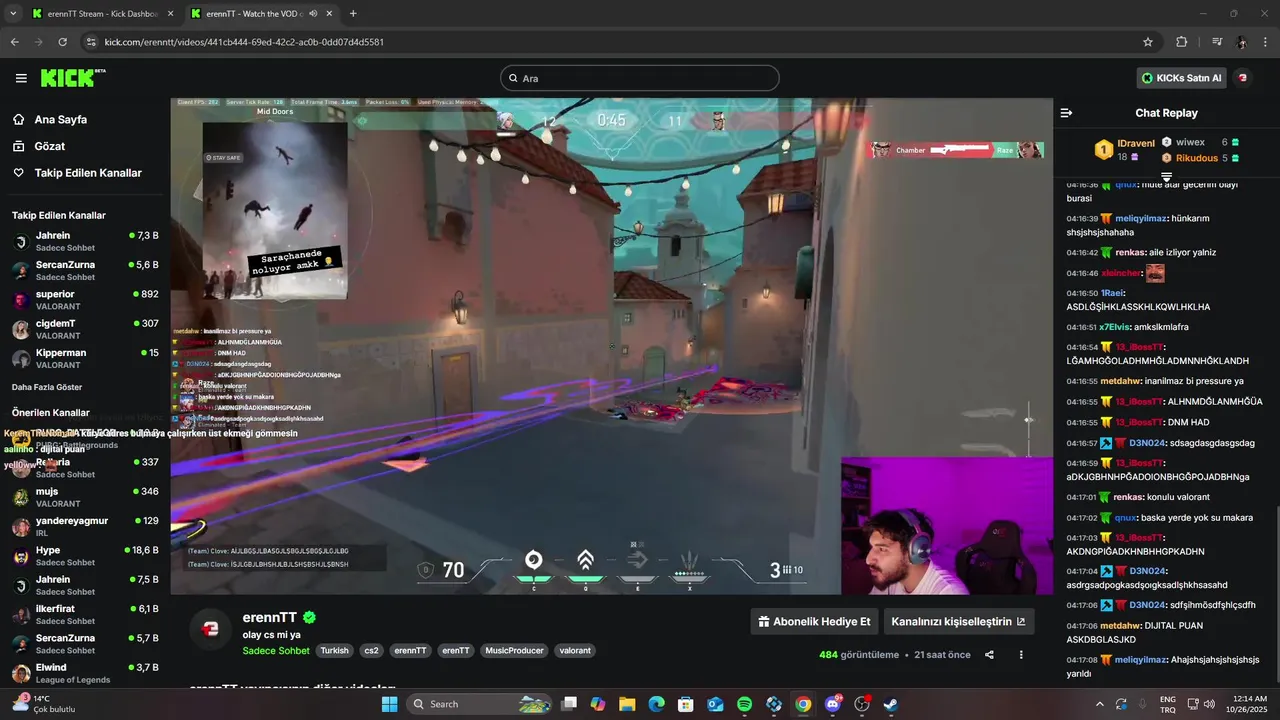Viewport: 1280px width, 720px height.
Task: Click chat username x7Elvis
Action: click(x=1117, y=327)
